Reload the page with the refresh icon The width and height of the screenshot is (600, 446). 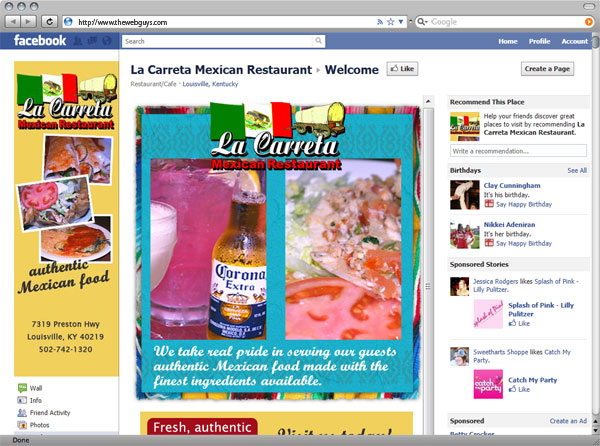pos(49,22)
